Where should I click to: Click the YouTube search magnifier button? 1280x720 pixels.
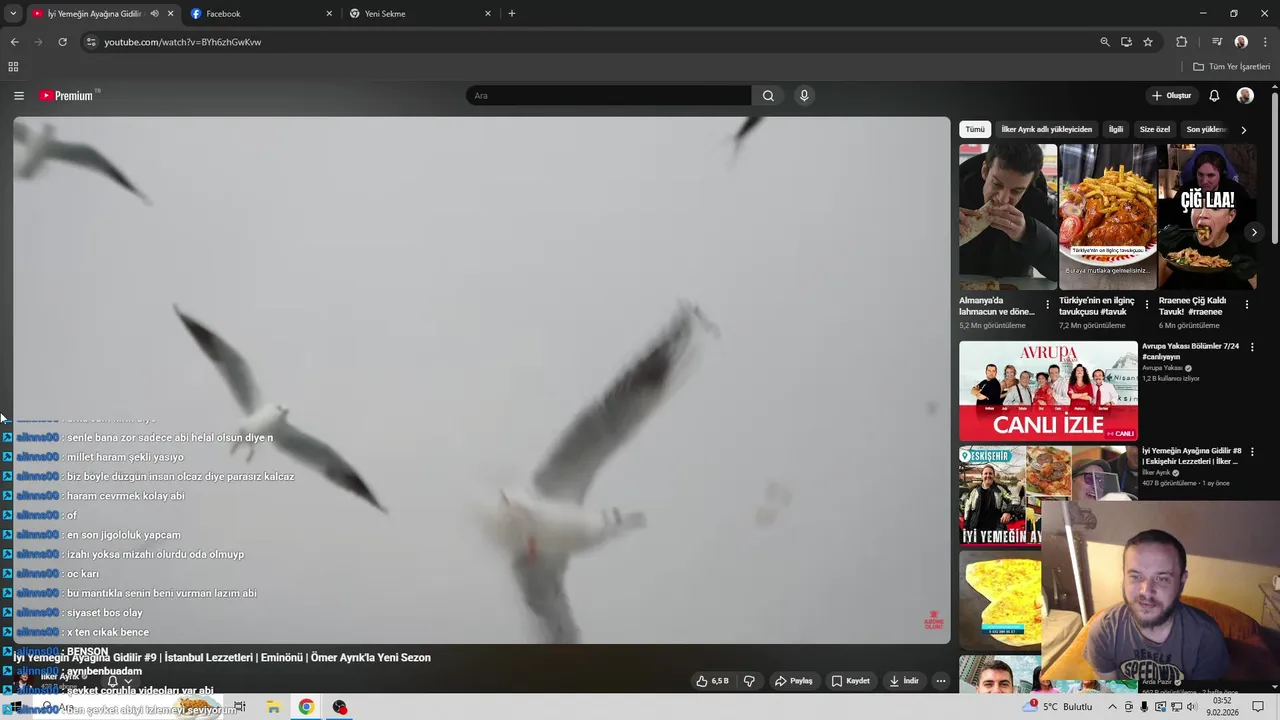click(768, 96)
